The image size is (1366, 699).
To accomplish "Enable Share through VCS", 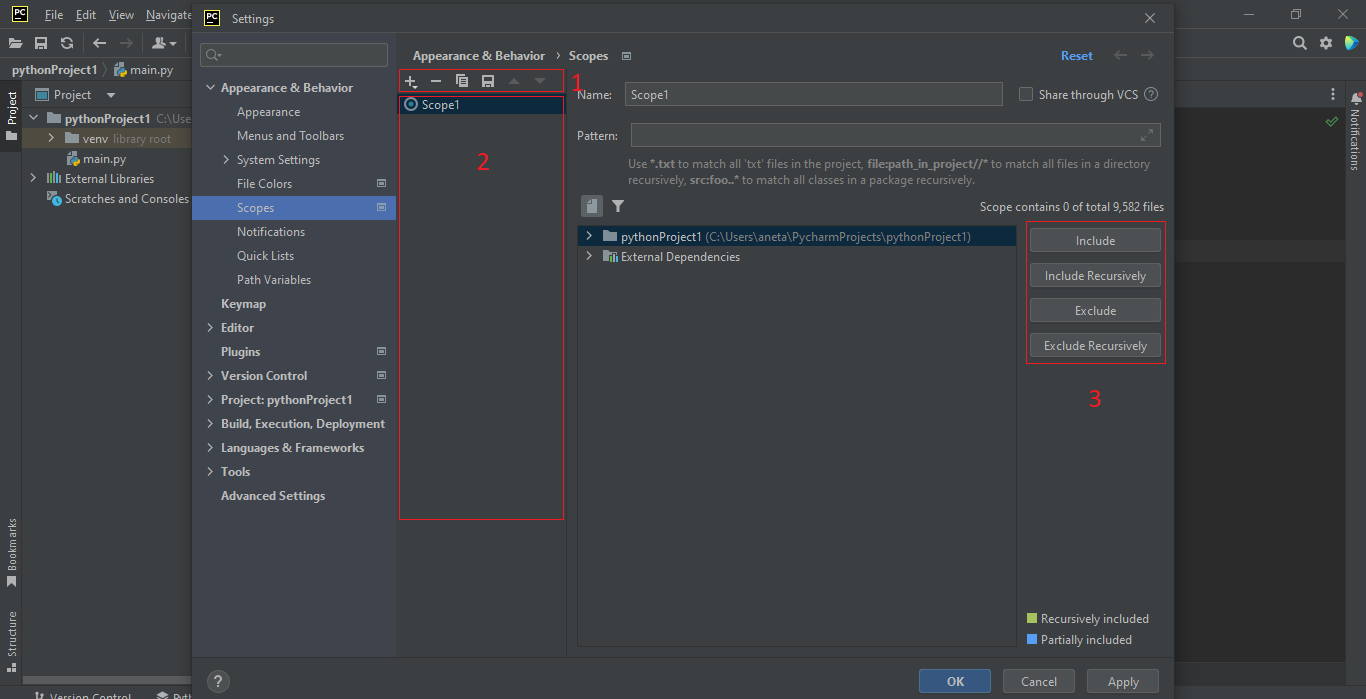I will [x=1026, y=94].
